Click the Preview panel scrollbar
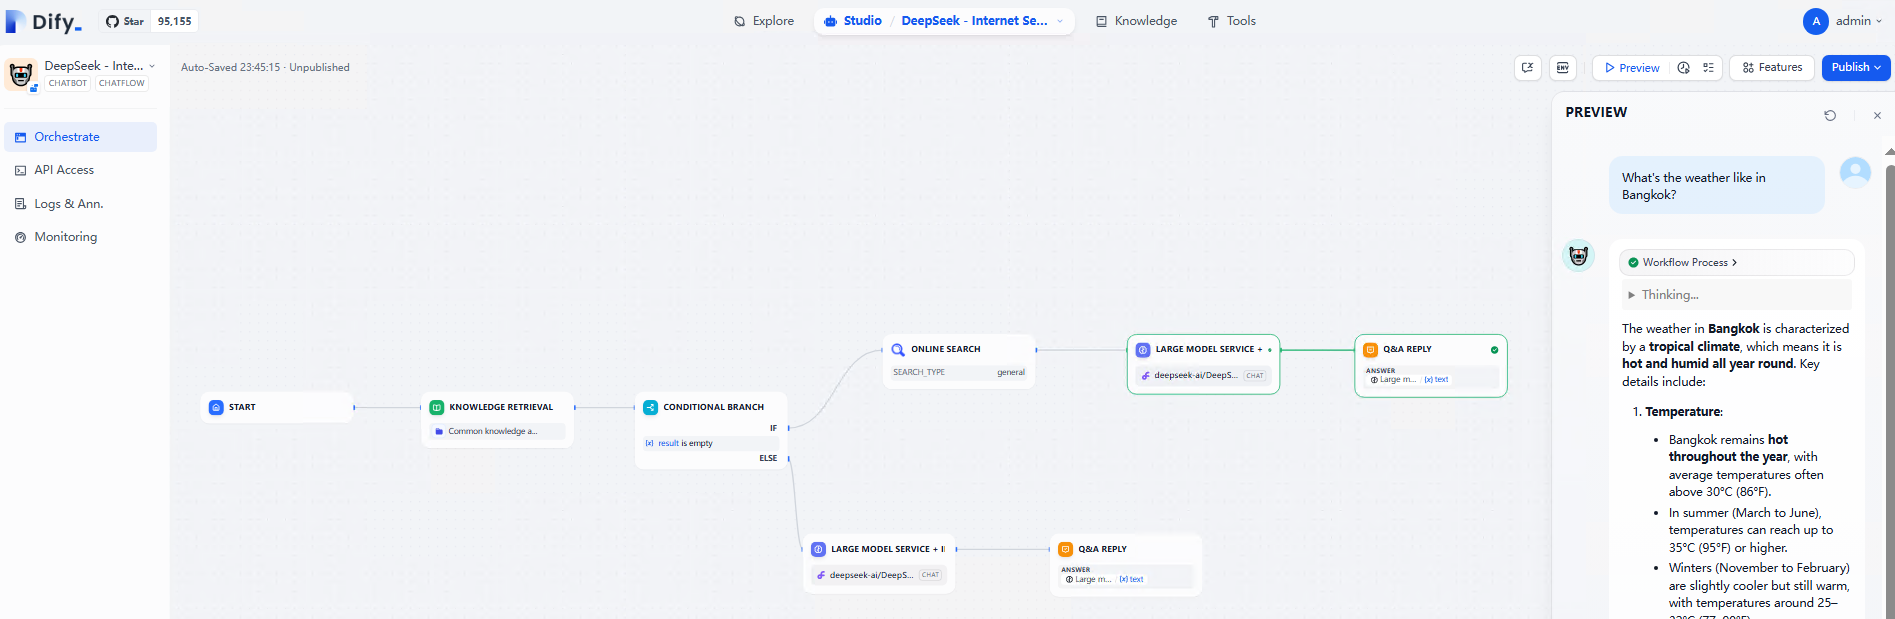The width and height of the screenshot is (1895, 619). click(1890, 390)
